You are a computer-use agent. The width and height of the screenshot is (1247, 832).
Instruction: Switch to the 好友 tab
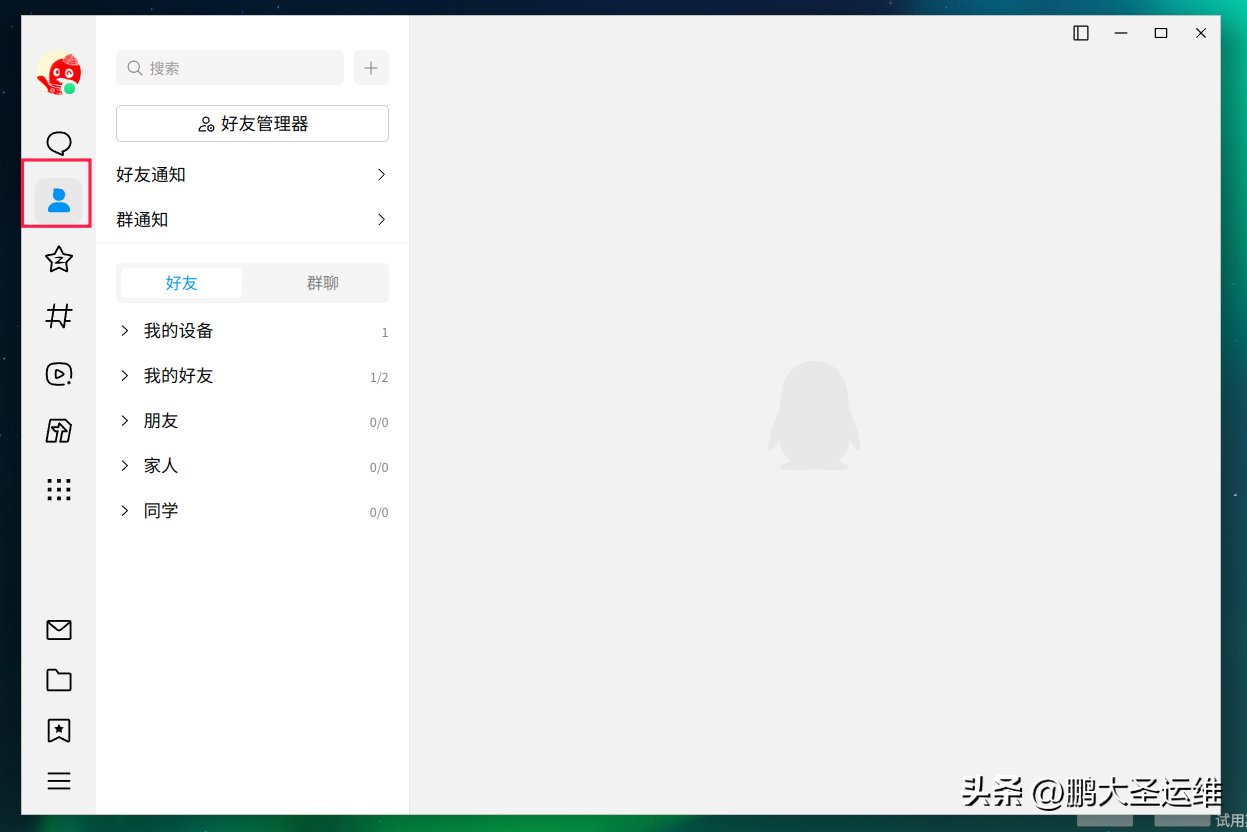point(181,283)
